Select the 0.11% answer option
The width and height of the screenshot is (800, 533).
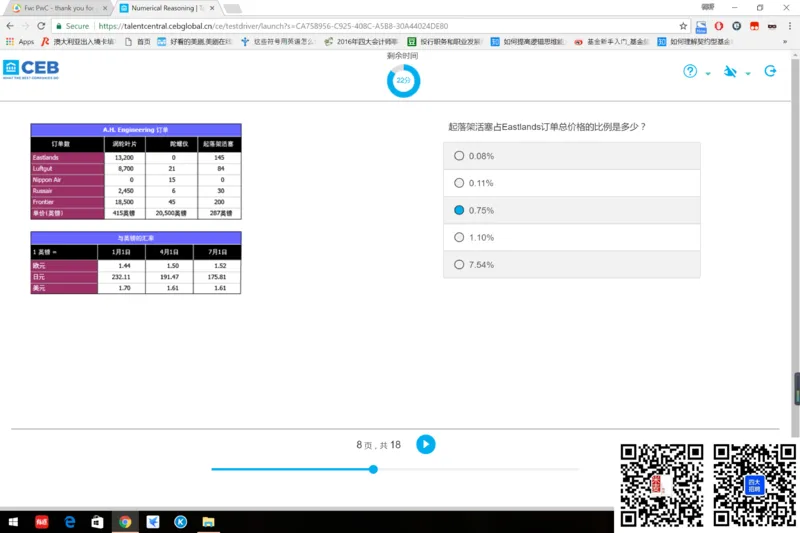pos(571,183)
